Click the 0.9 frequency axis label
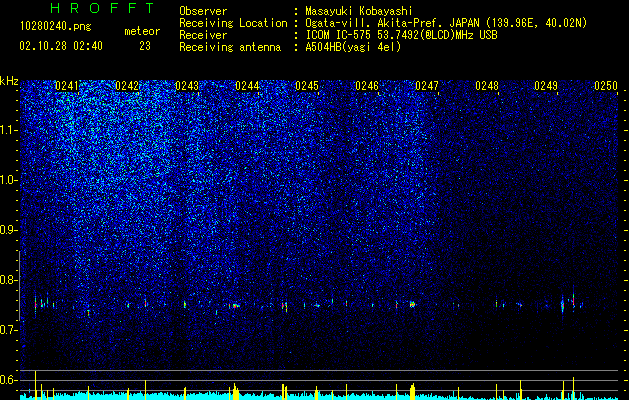Image resolution: width=629 pixels, height=400 pixels. click(8, 230)
